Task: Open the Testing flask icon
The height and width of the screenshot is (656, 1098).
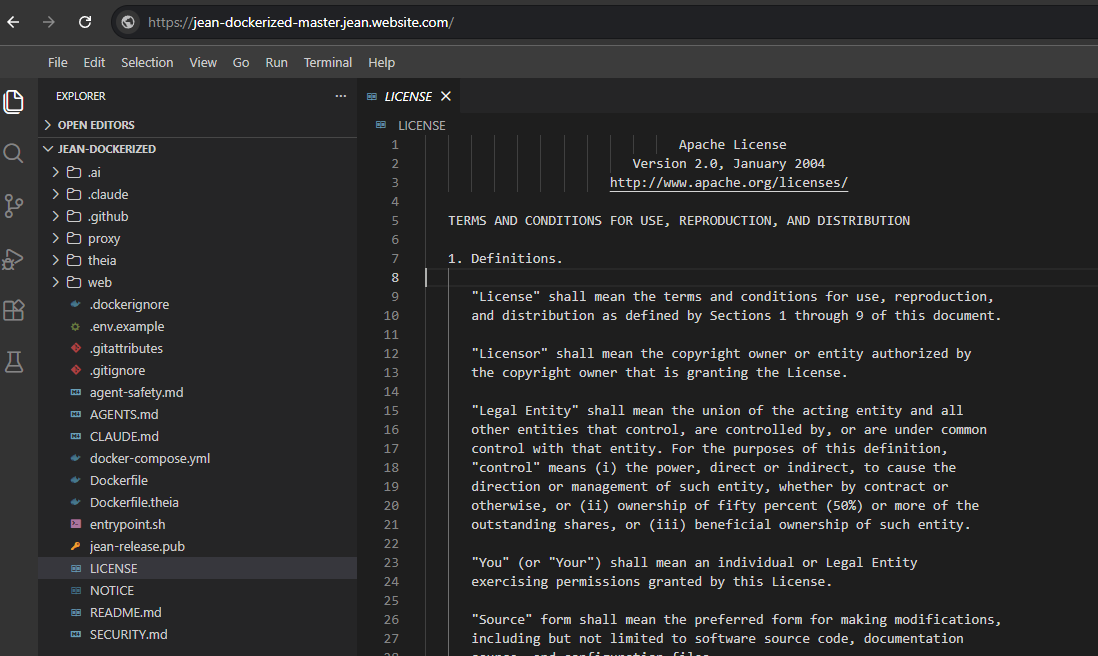Action: click(x=14, y=362)
